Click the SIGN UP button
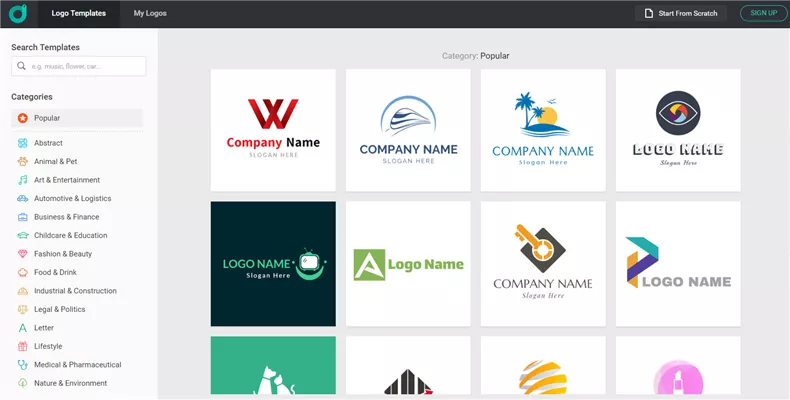790x400 pixels. pos(763,13)
